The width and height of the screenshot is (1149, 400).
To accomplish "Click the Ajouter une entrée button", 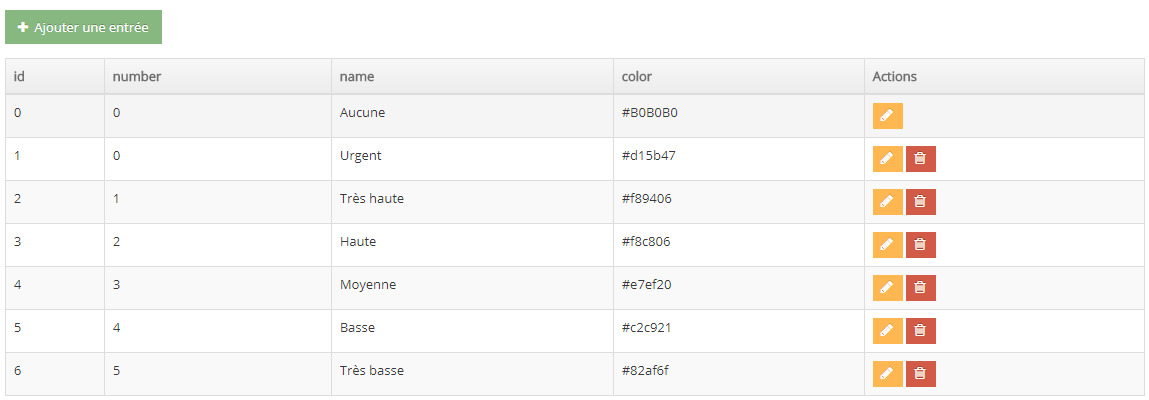I will (x=84, y=27).
